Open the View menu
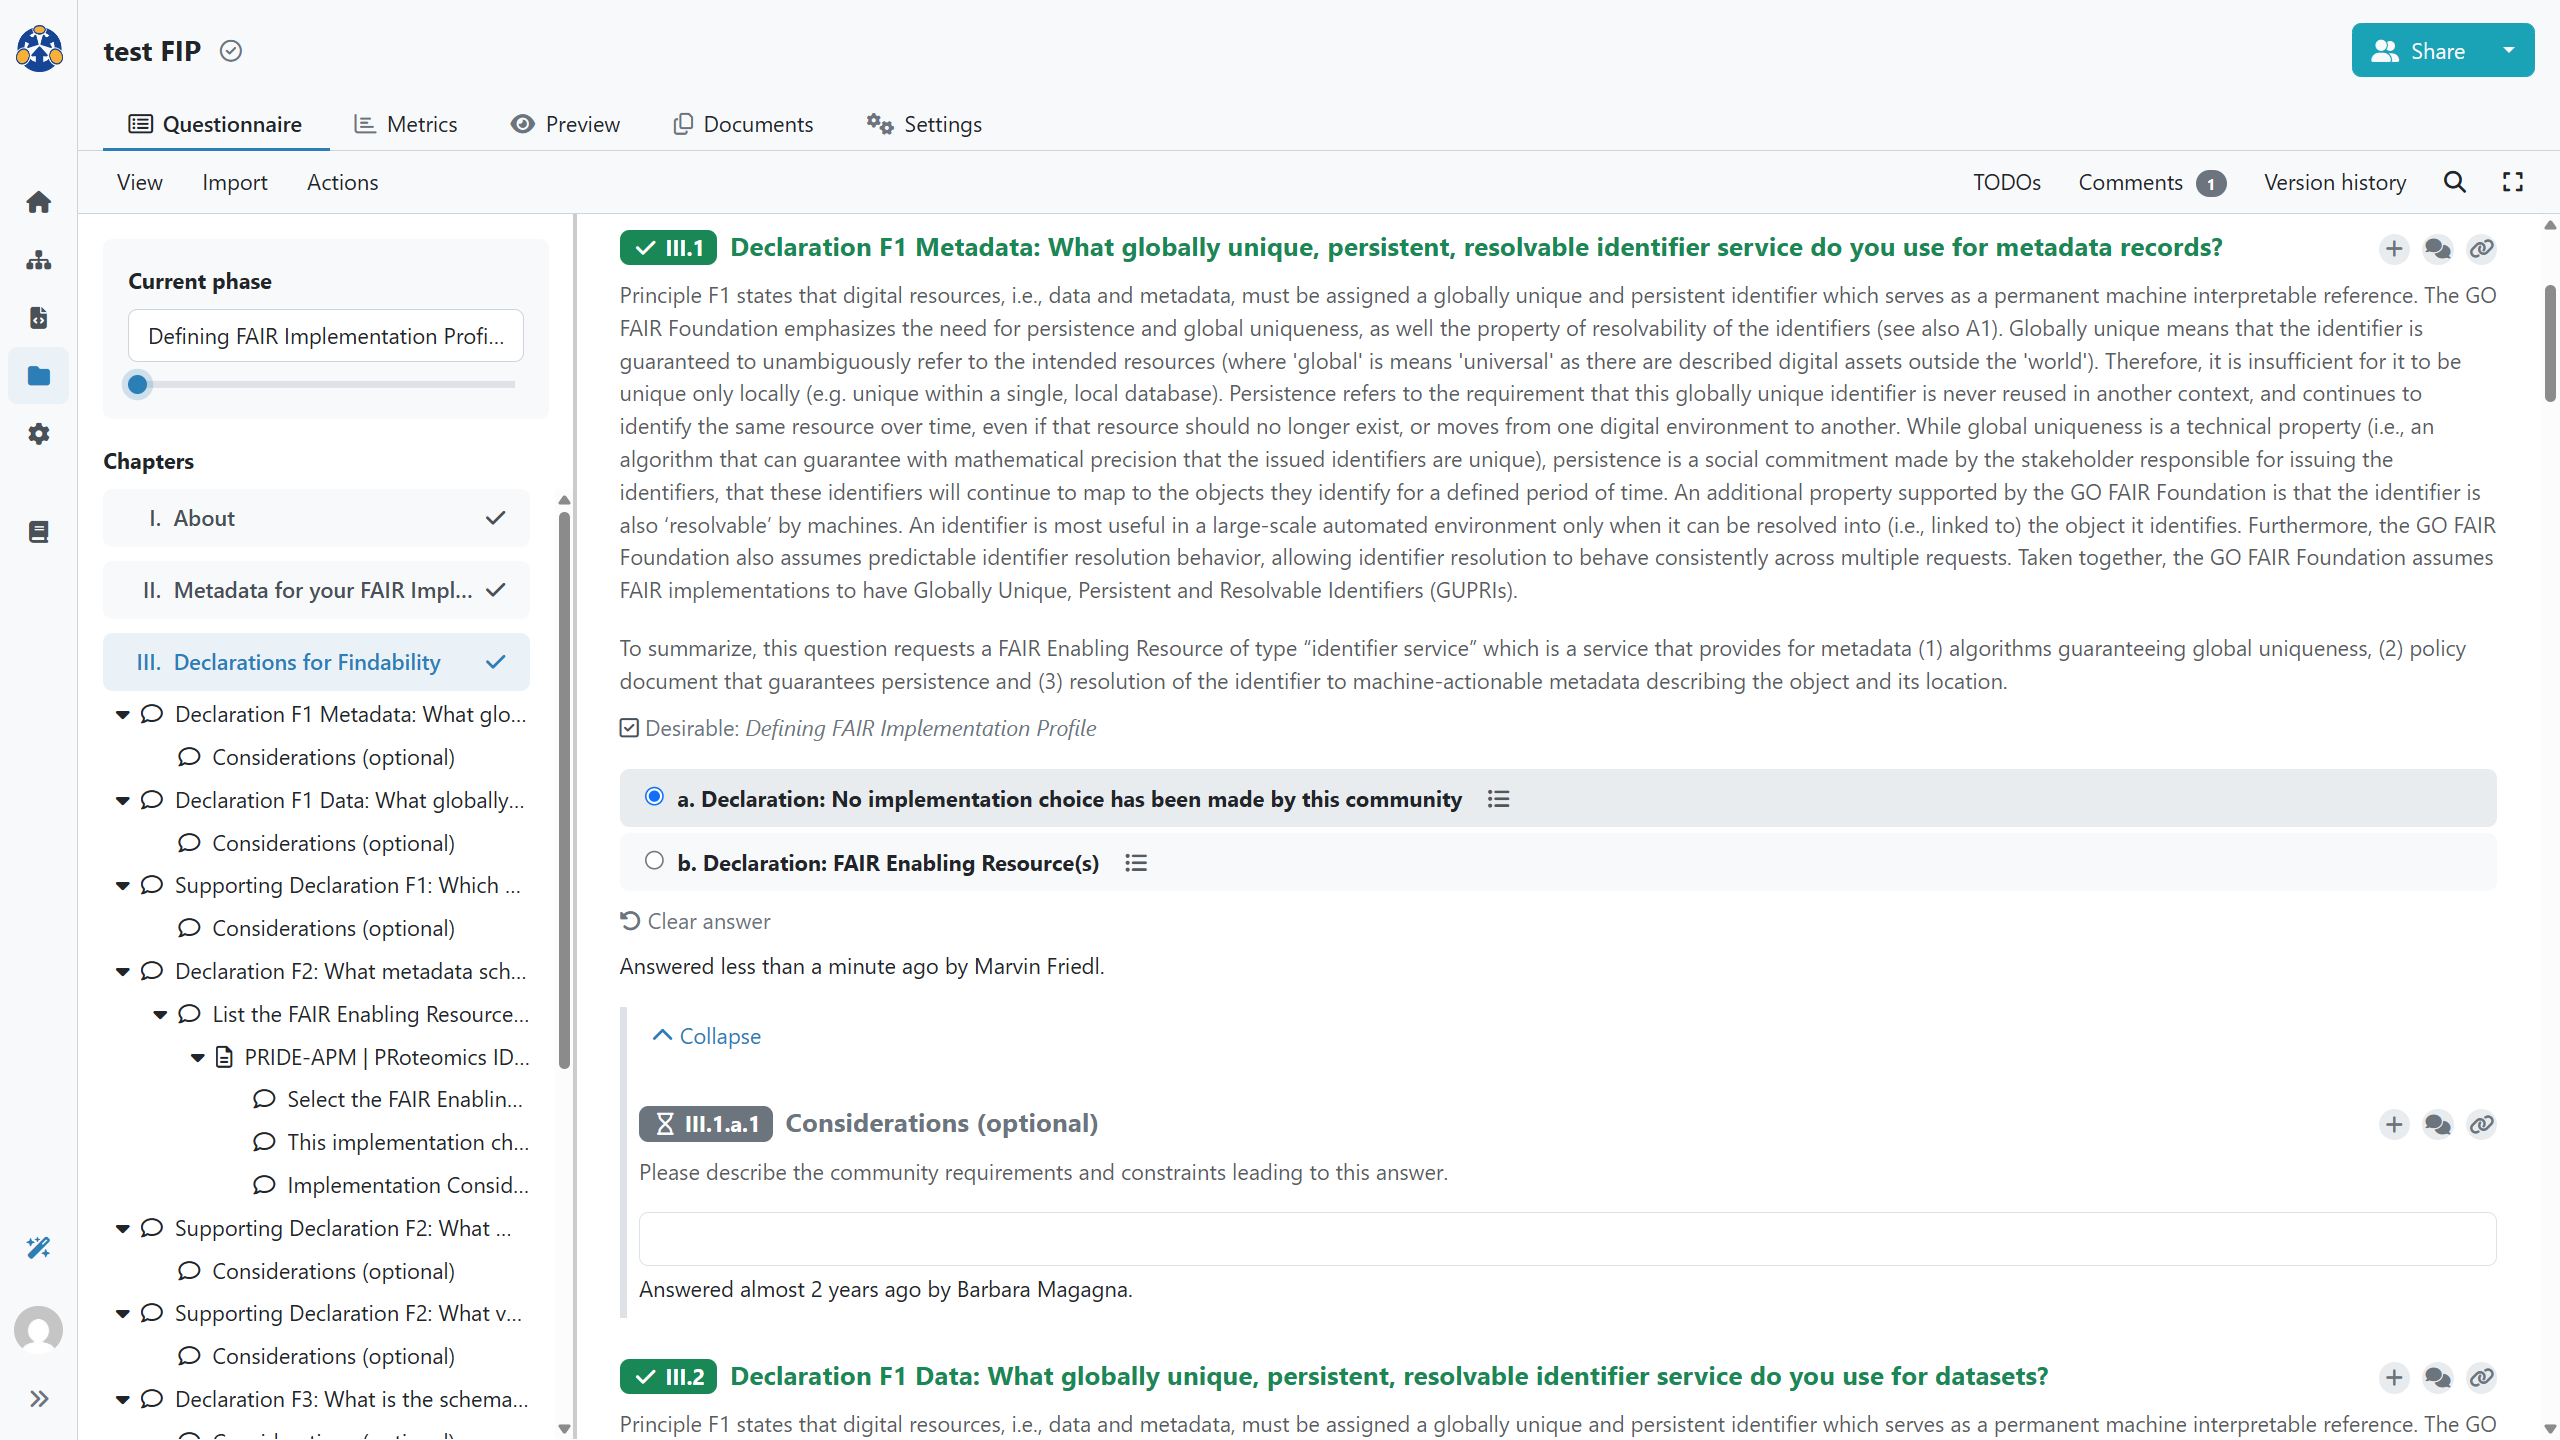This screenshot has width=2560, height=1440. [x=139, y=182]
